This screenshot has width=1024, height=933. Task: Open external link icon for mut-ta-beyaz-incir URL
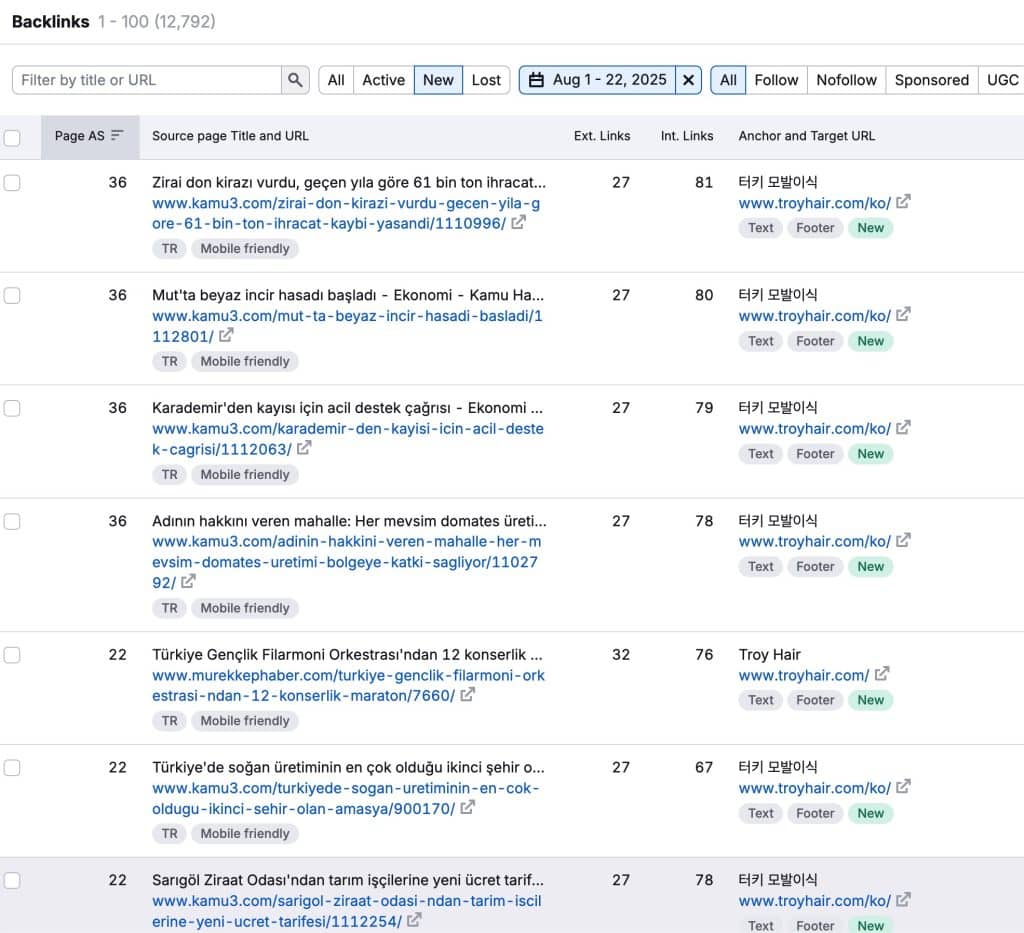click(226, 335)
